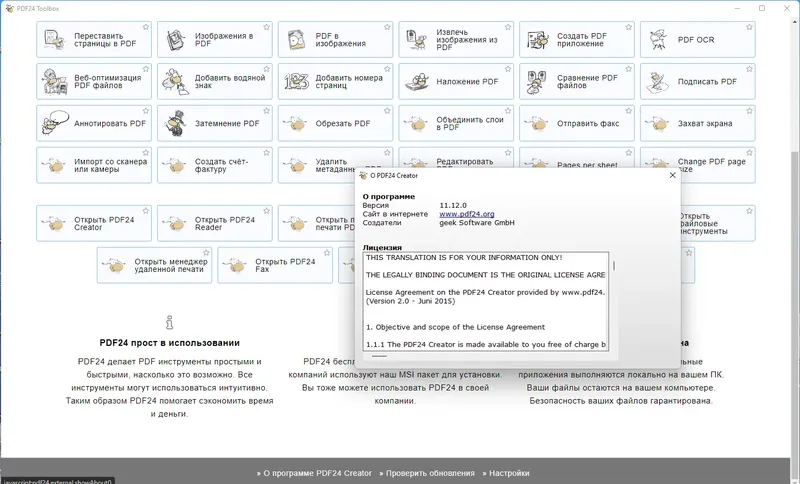The height and width of the screenshot is (484, 800).
Task: Favorite the Переставить страницы в PDF tile star
Action: tap(146, 27)
